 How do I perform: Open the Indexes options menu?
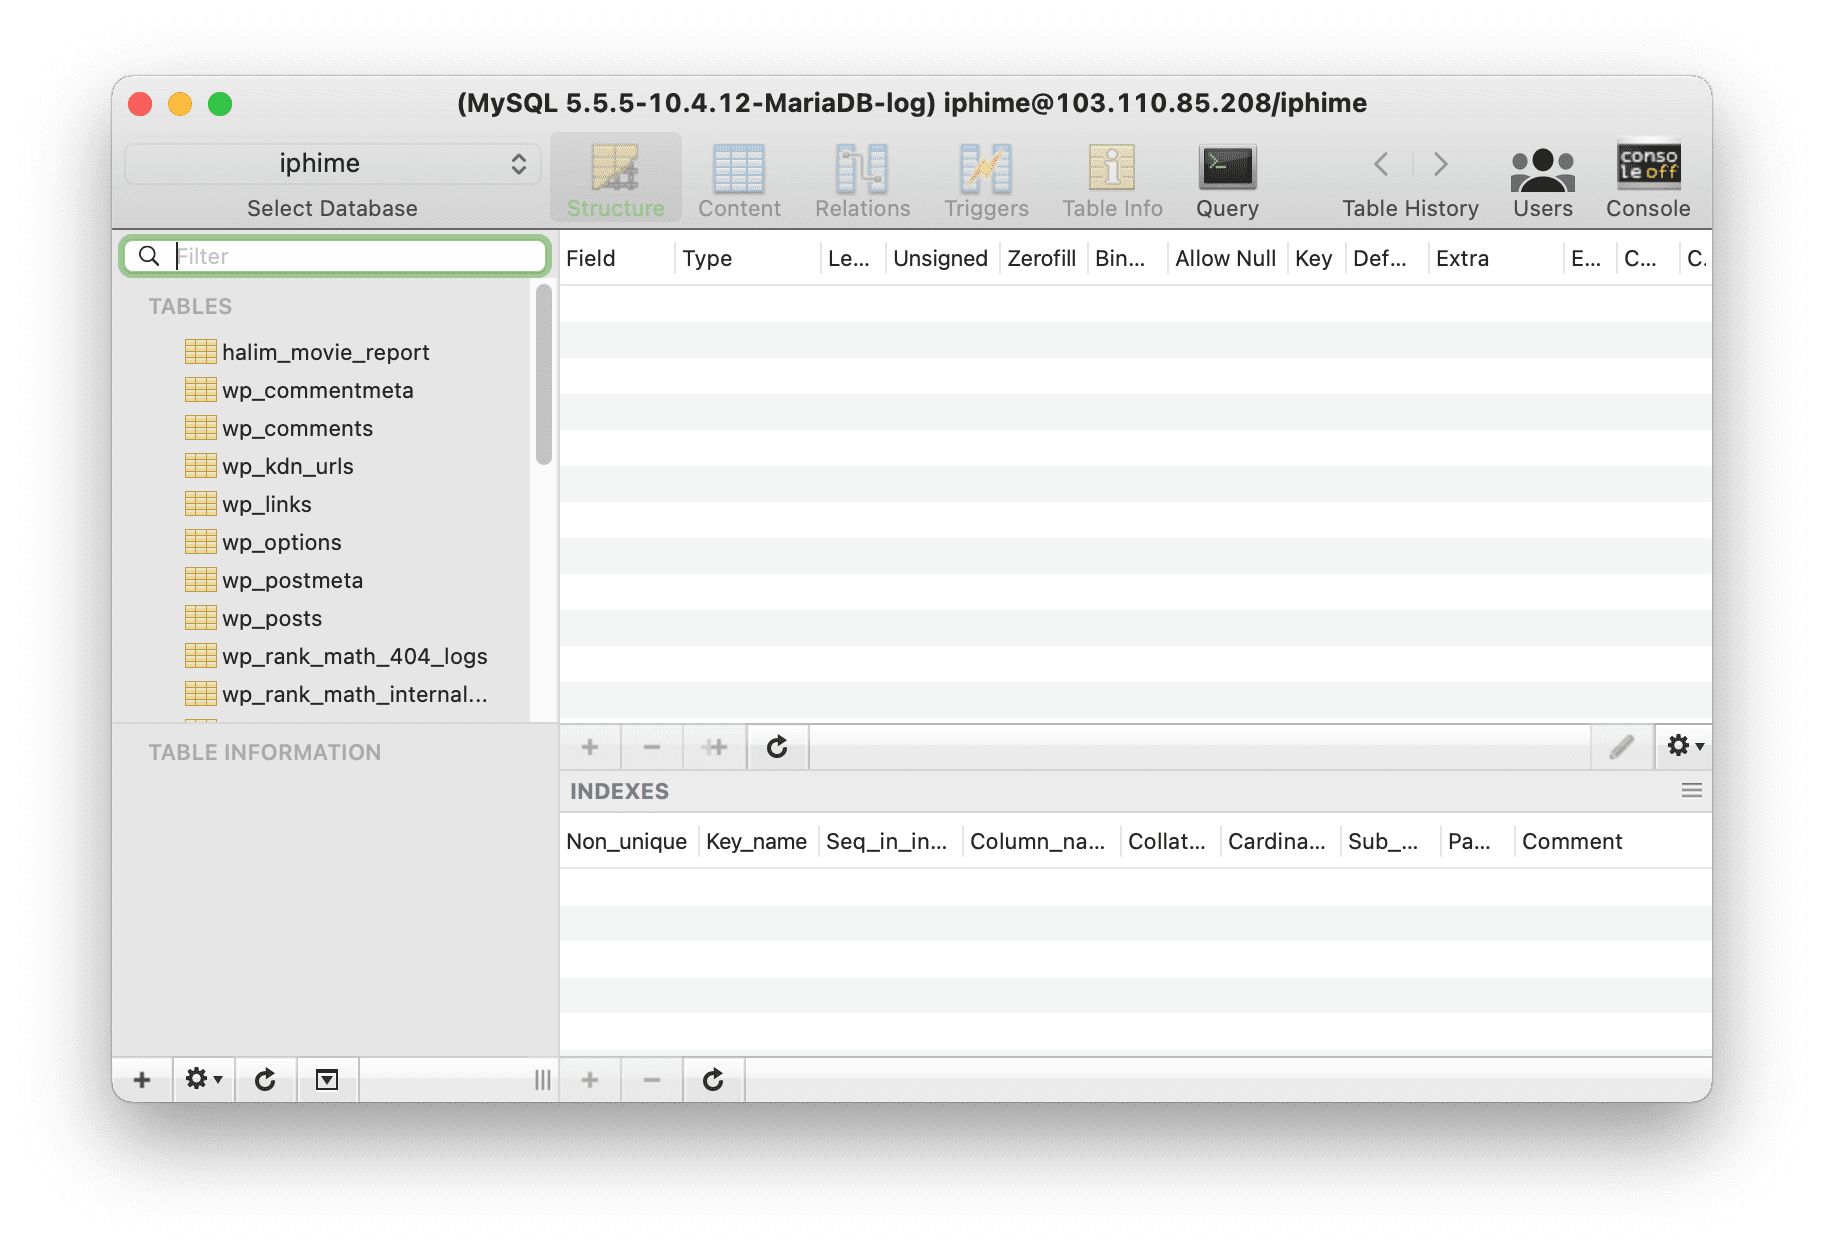pos(1692,790)
